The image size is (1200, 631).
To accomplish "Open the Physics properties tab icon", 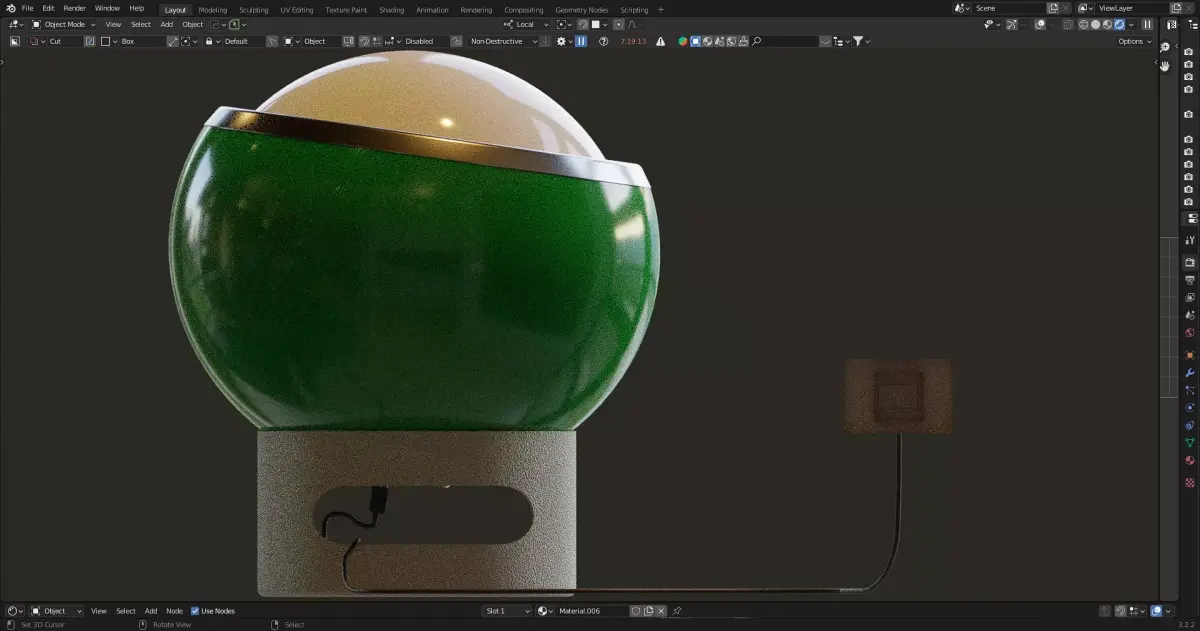I will (1190, 407).
